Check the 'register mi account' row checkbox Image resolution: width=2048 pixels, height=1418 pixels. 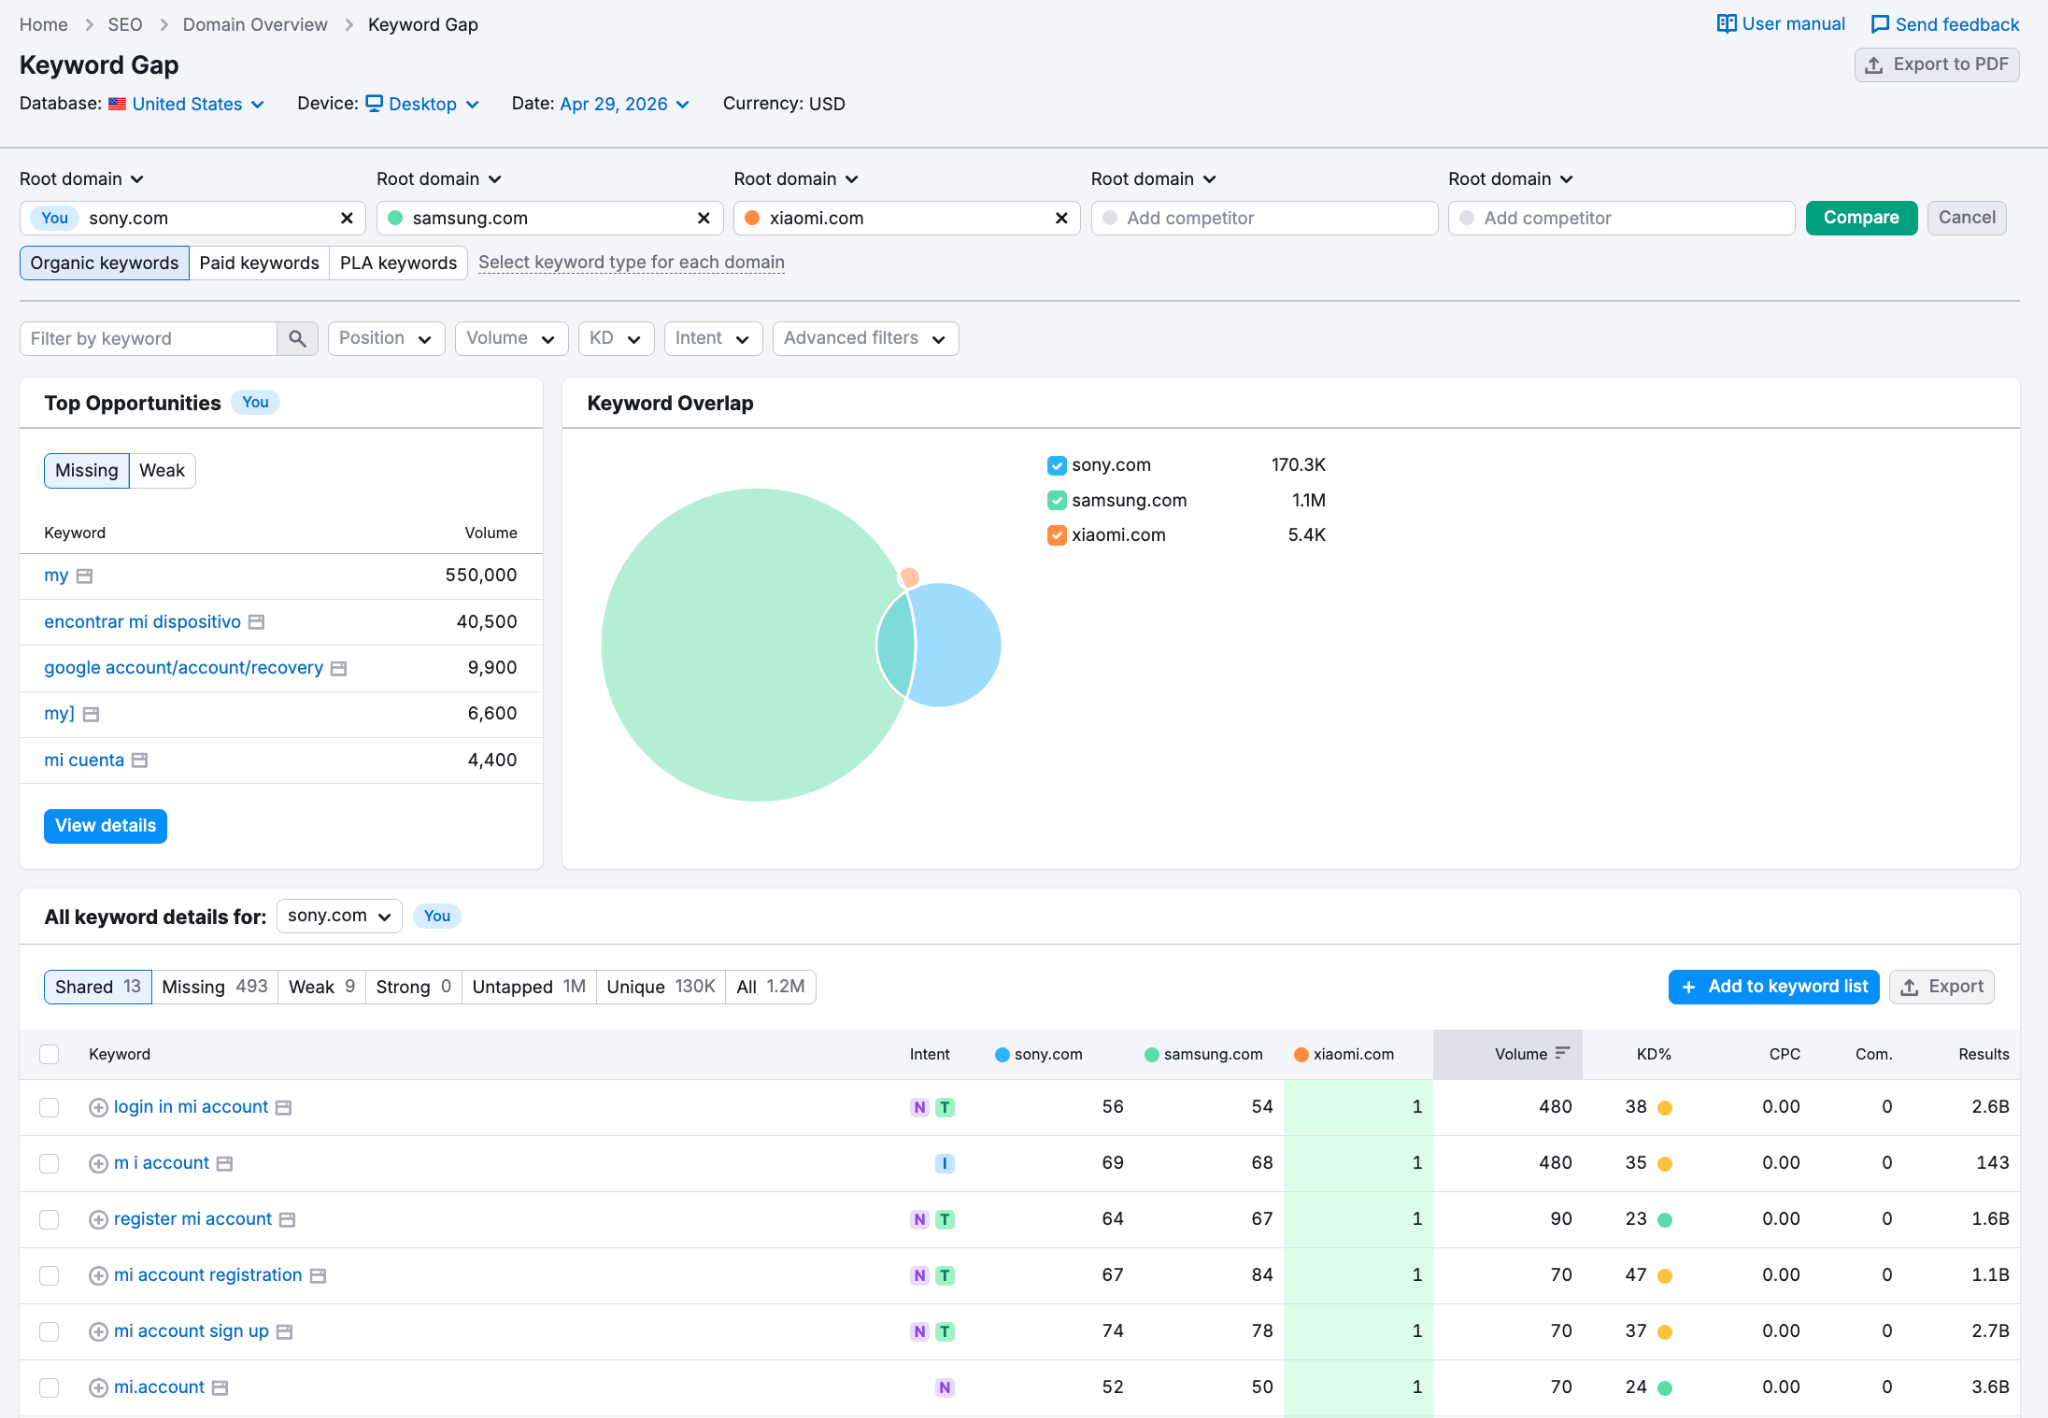[49, 1219]
